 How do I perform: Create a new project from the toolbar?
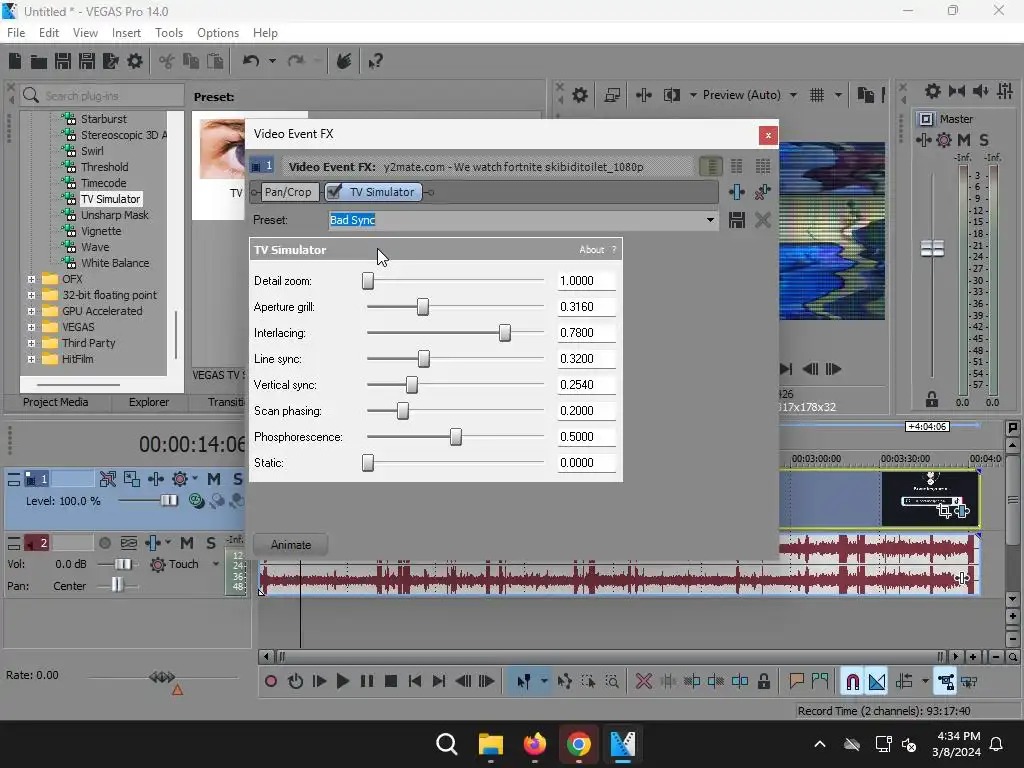[15, 61]
